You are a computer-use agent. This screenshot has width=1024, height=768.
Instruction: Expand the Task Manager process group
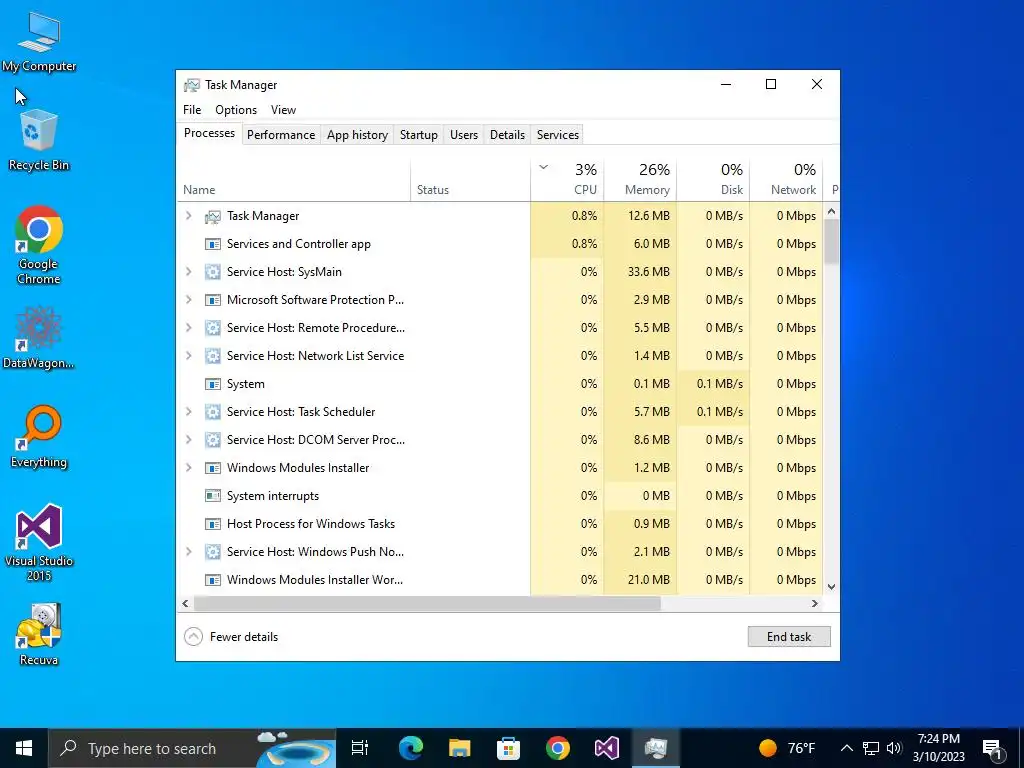pyautogui.click(x=189, y=216)
